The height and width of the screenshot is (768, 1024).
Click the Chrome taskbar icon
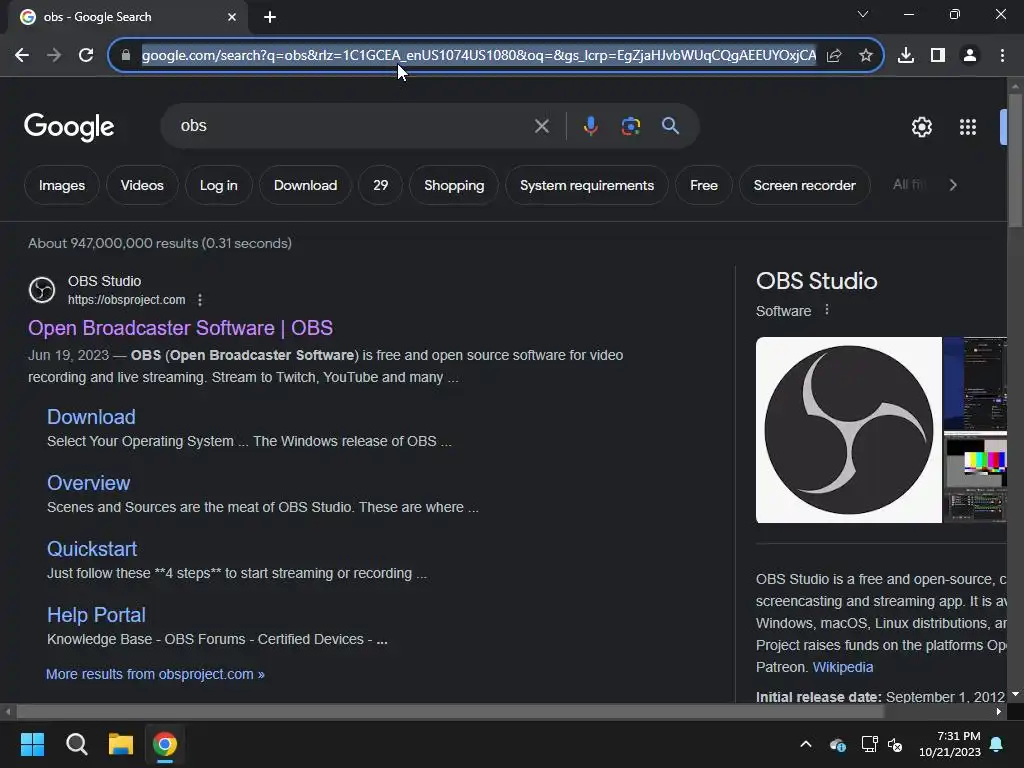(165, 744)
